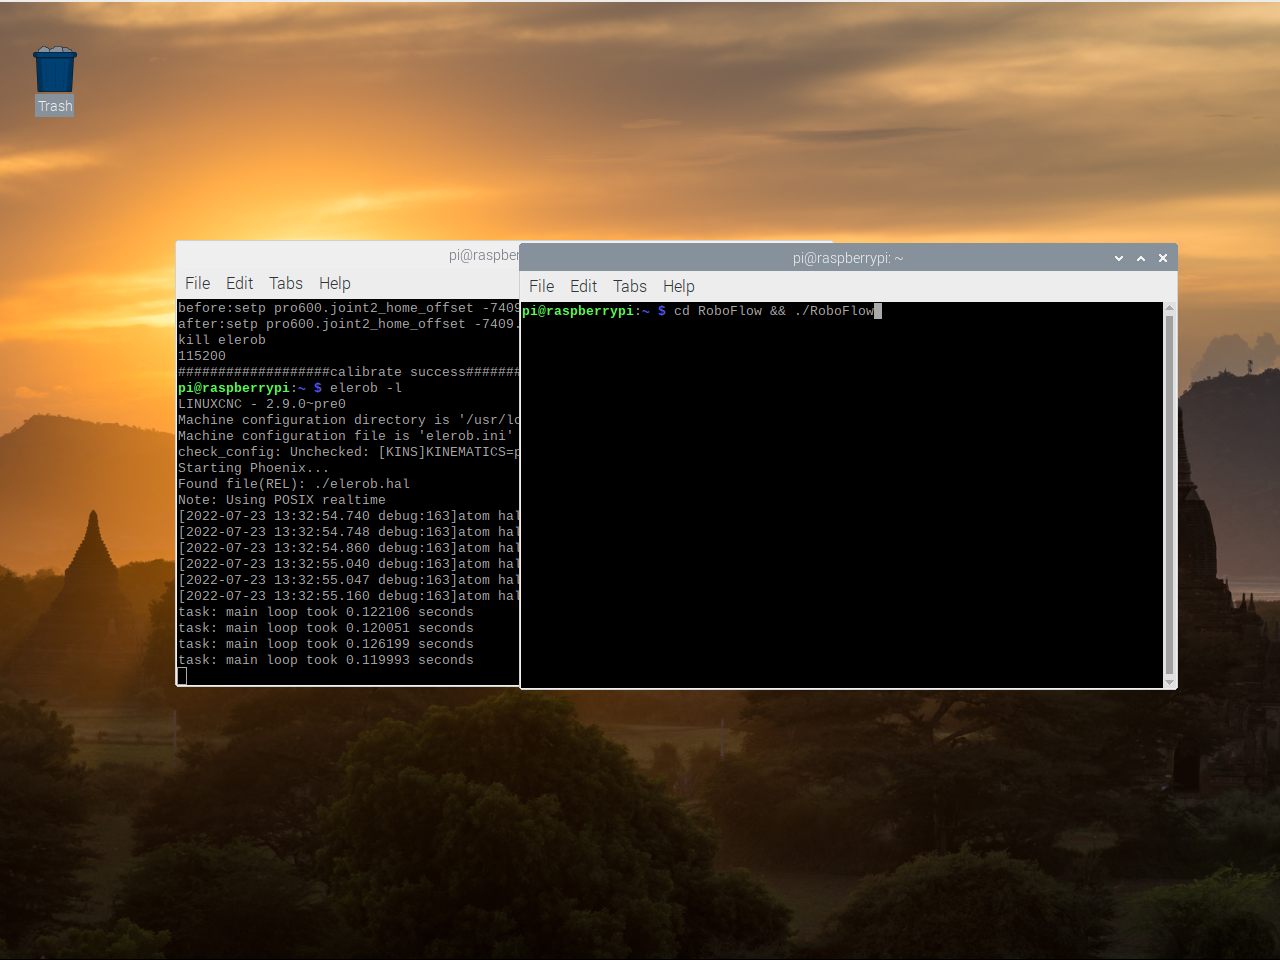The image size is (1280, 960).
Task: Open Help menu in the elerob terminal
Action: [x=334, y=283]
